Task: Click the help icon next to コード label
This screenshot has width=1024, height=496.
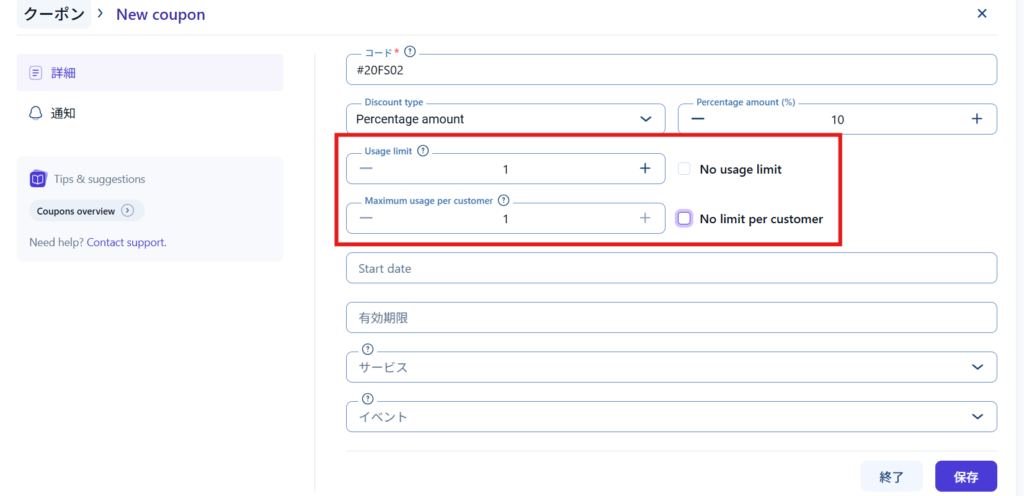Action: [410, 51]
